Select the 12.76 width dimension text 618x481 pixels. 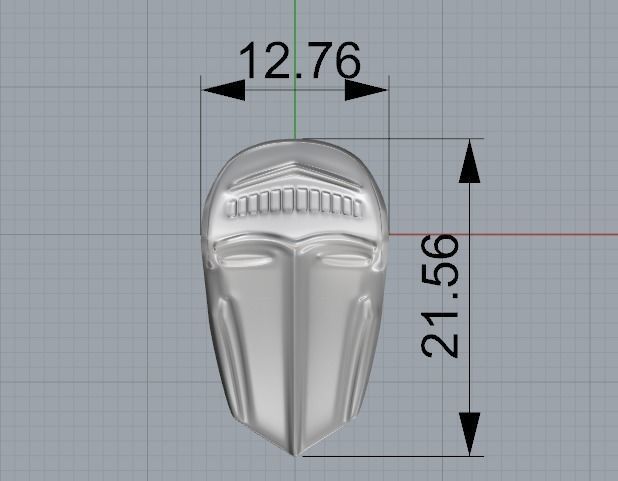(x=300, y=60)
